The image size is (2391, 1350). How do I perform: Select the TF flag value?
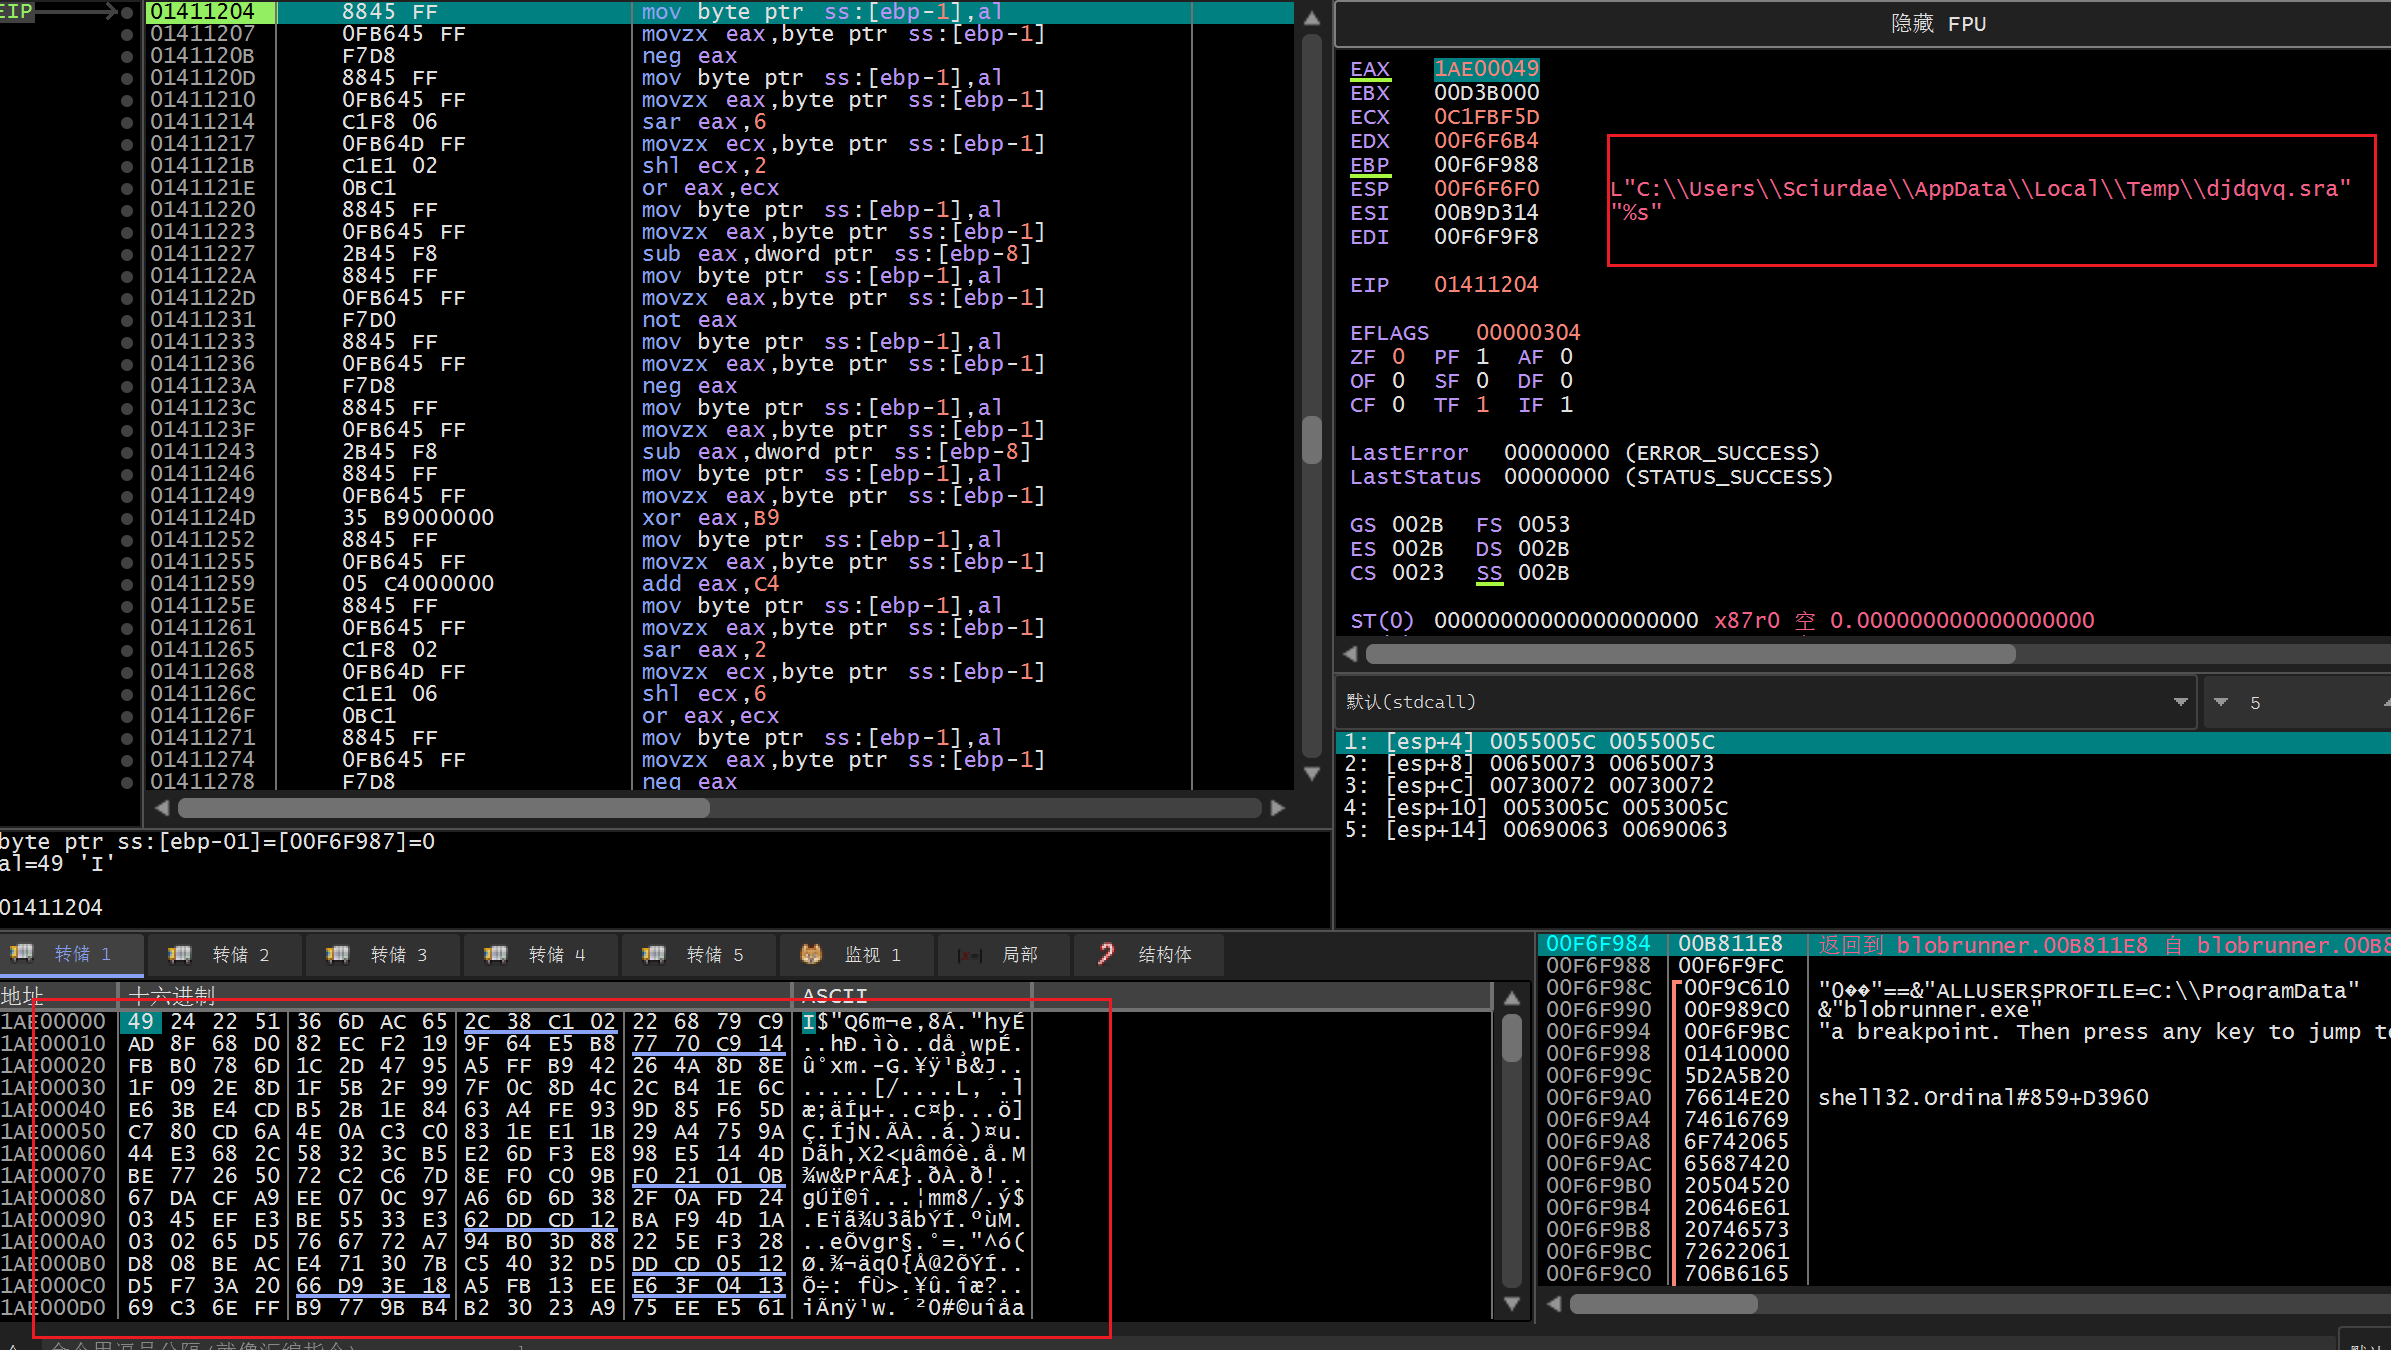pyautogui.click(x=1482, y=405)
